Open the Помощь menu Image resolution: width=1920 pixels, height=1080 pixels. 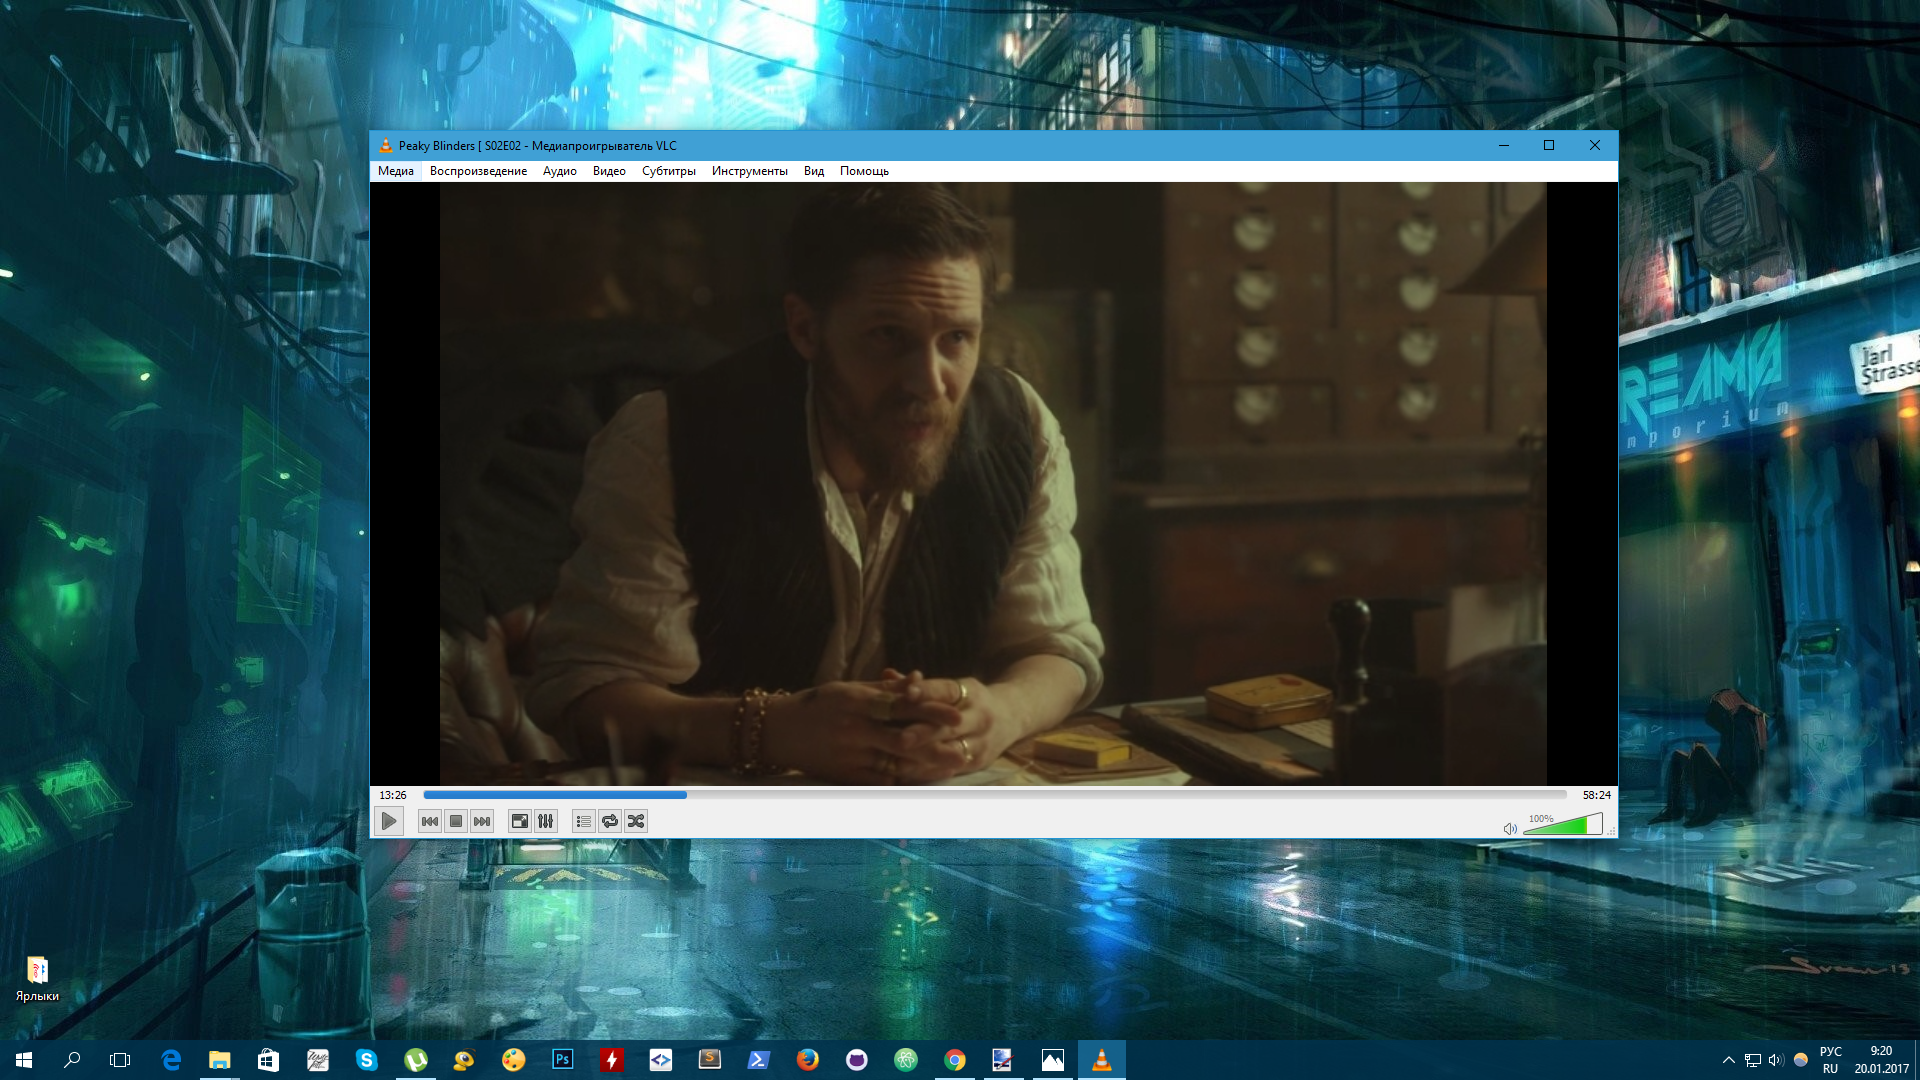point(864,171)
